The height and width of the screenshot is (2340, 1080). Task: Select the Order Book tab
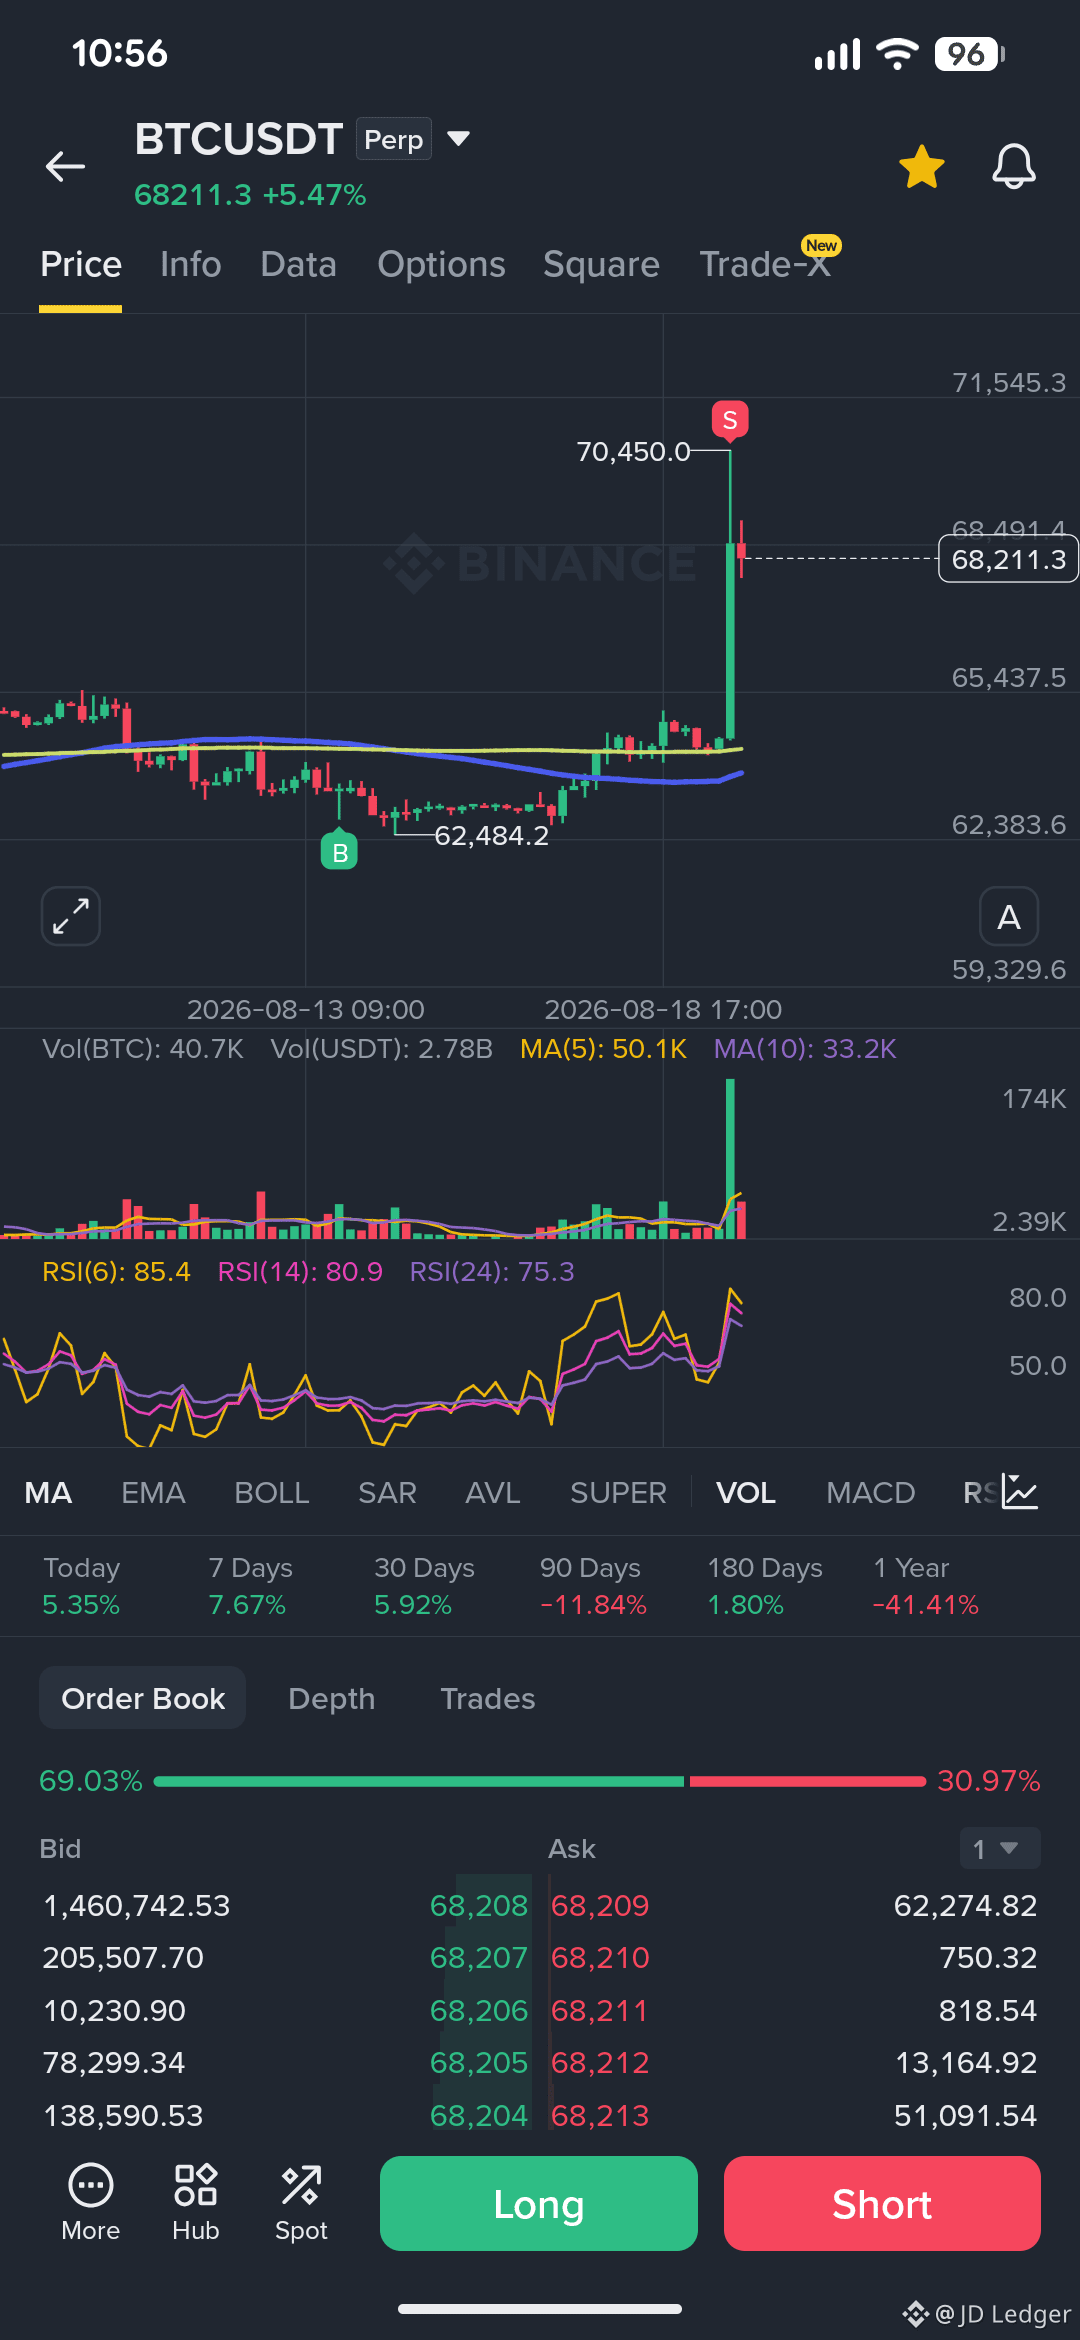[x=143, y=1698]
